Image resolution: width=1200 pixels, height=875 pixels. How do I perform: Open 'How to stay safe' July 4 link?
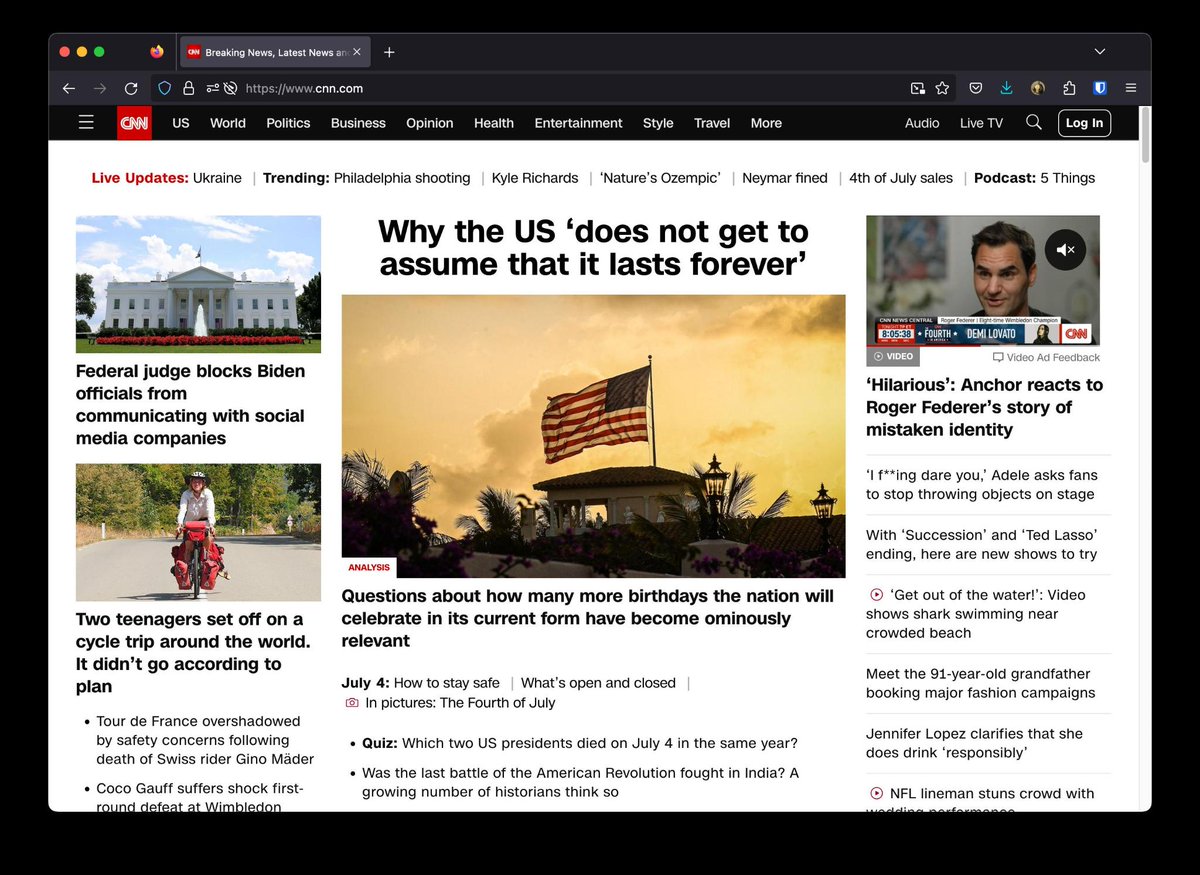point(447,683)
